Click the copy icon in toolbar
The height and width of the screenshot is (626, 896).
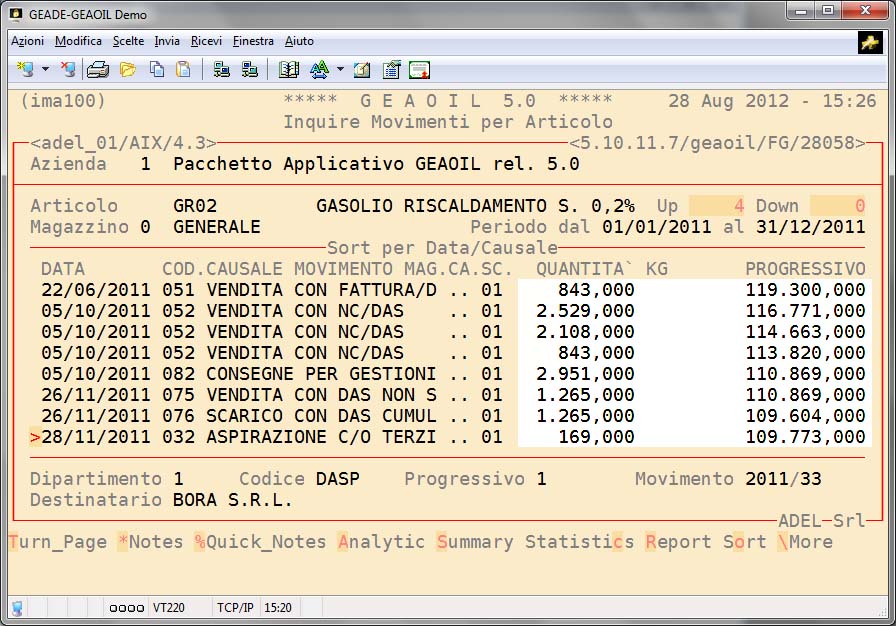pyautogui.click(x=156, y=70)
